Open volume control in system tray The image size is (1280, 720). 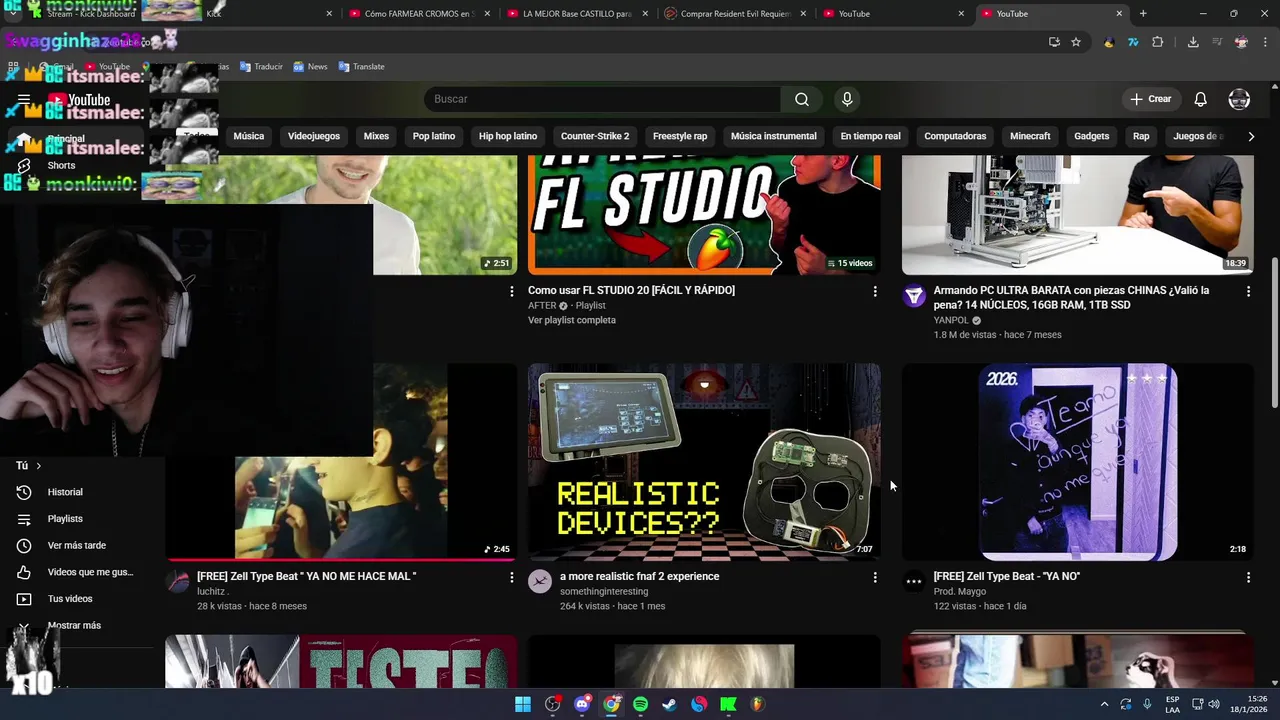pos(1213,704)
